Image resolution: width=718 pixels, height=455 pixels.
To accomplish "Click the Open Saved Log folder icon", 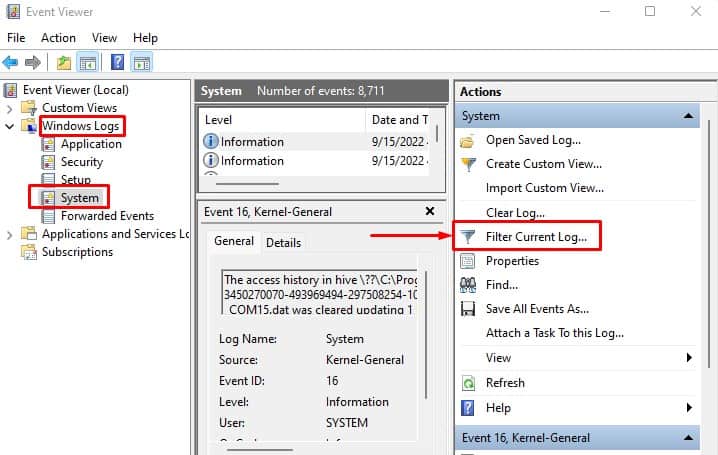I will pyautogui.click(x=468, y=141).
